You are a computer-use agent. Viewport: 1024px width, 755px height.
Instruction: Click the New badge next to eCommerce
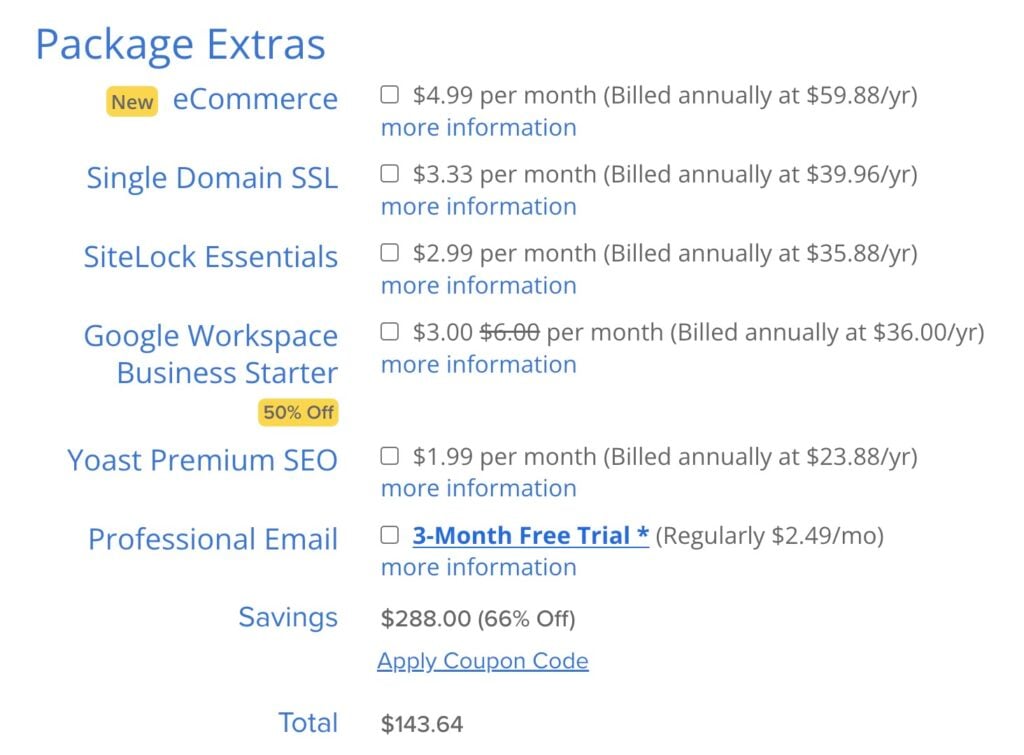coord(131,102)
